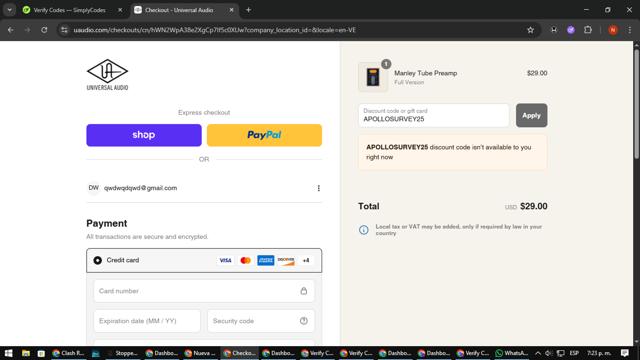The image size is (640, 360).
Task: Go back to previous page
Action: pyautogui.click(x=11, y=30)
